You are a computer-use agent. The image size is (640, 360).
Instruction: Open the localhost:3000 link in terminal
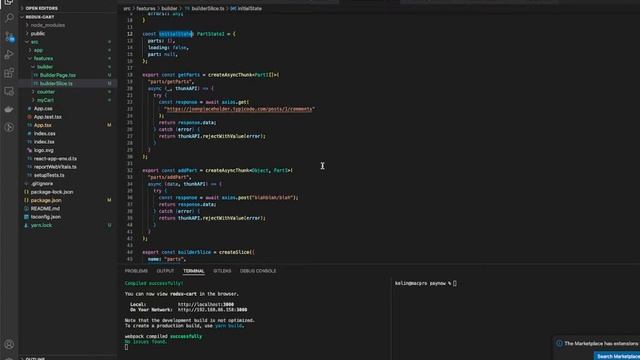(x=206, y=304)
